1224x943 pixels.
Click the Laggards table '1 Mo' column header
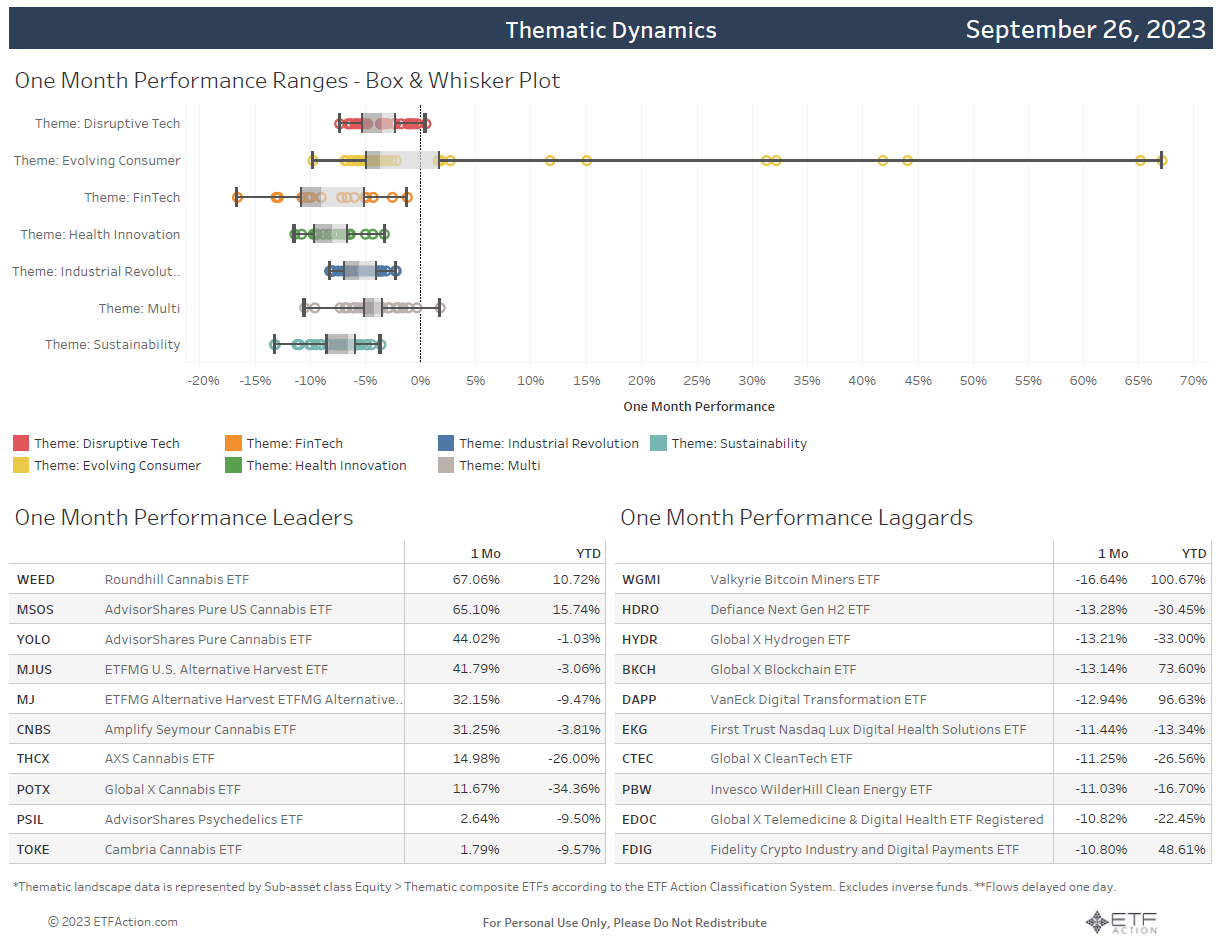(x=1113, y=554)
